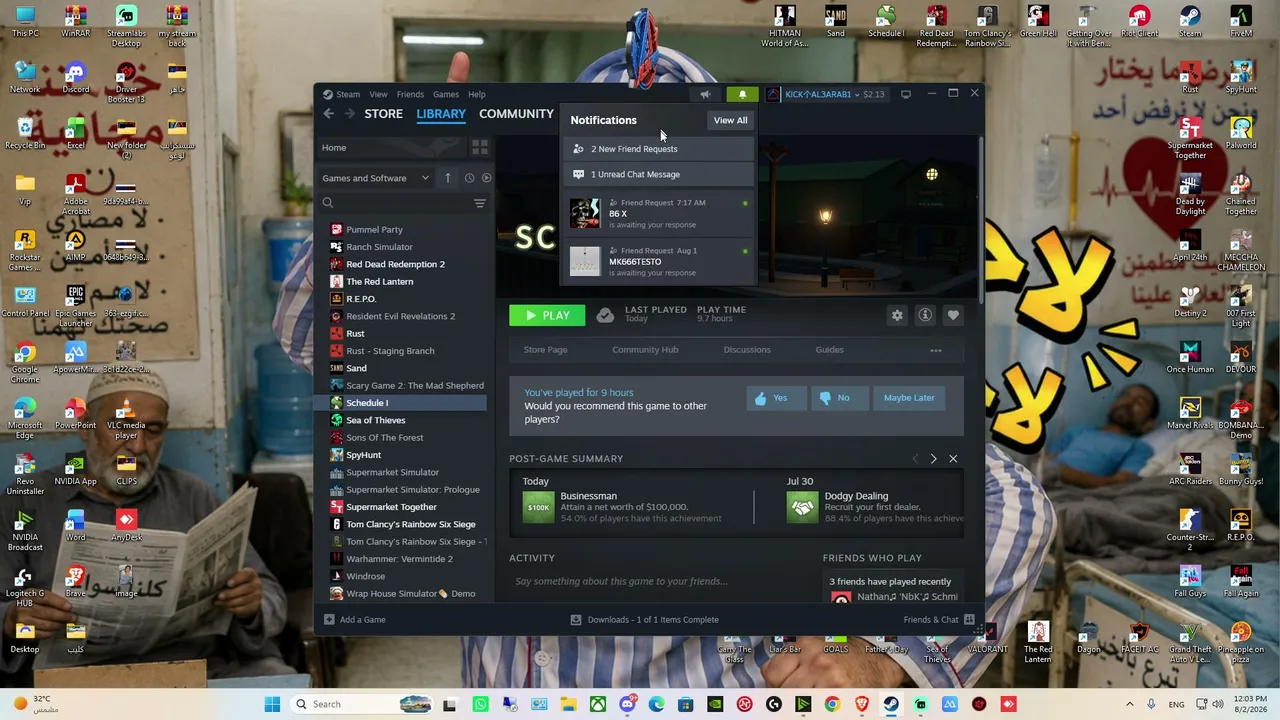Open 2 New Friend Requests

[x=659, y=149]
